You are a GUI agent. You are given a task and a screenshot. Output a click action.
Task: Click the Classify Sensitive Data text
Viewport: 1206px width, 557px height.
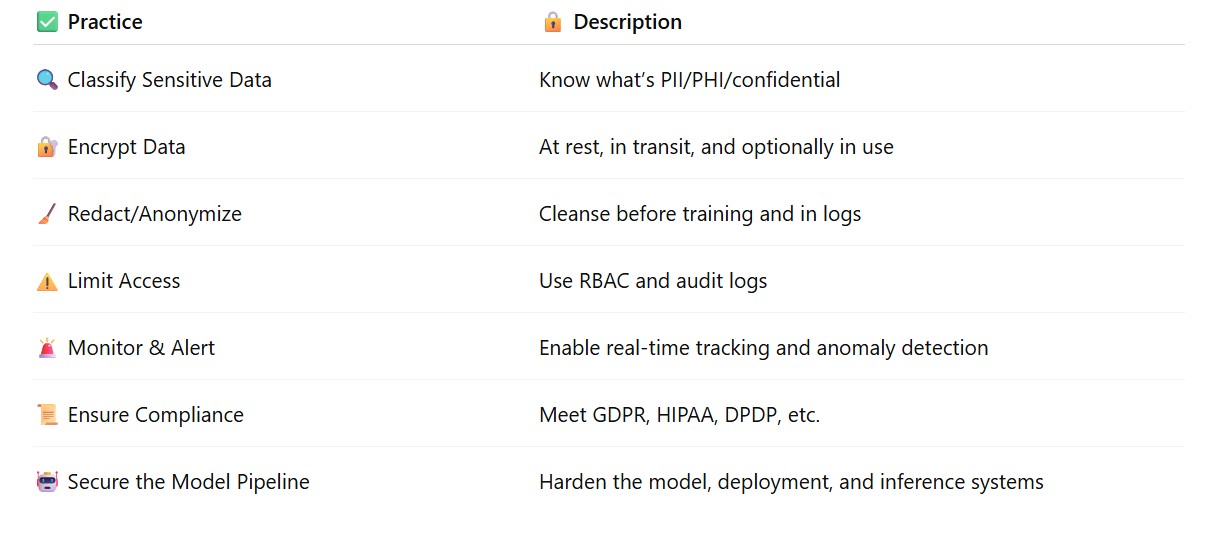(170, 80)
